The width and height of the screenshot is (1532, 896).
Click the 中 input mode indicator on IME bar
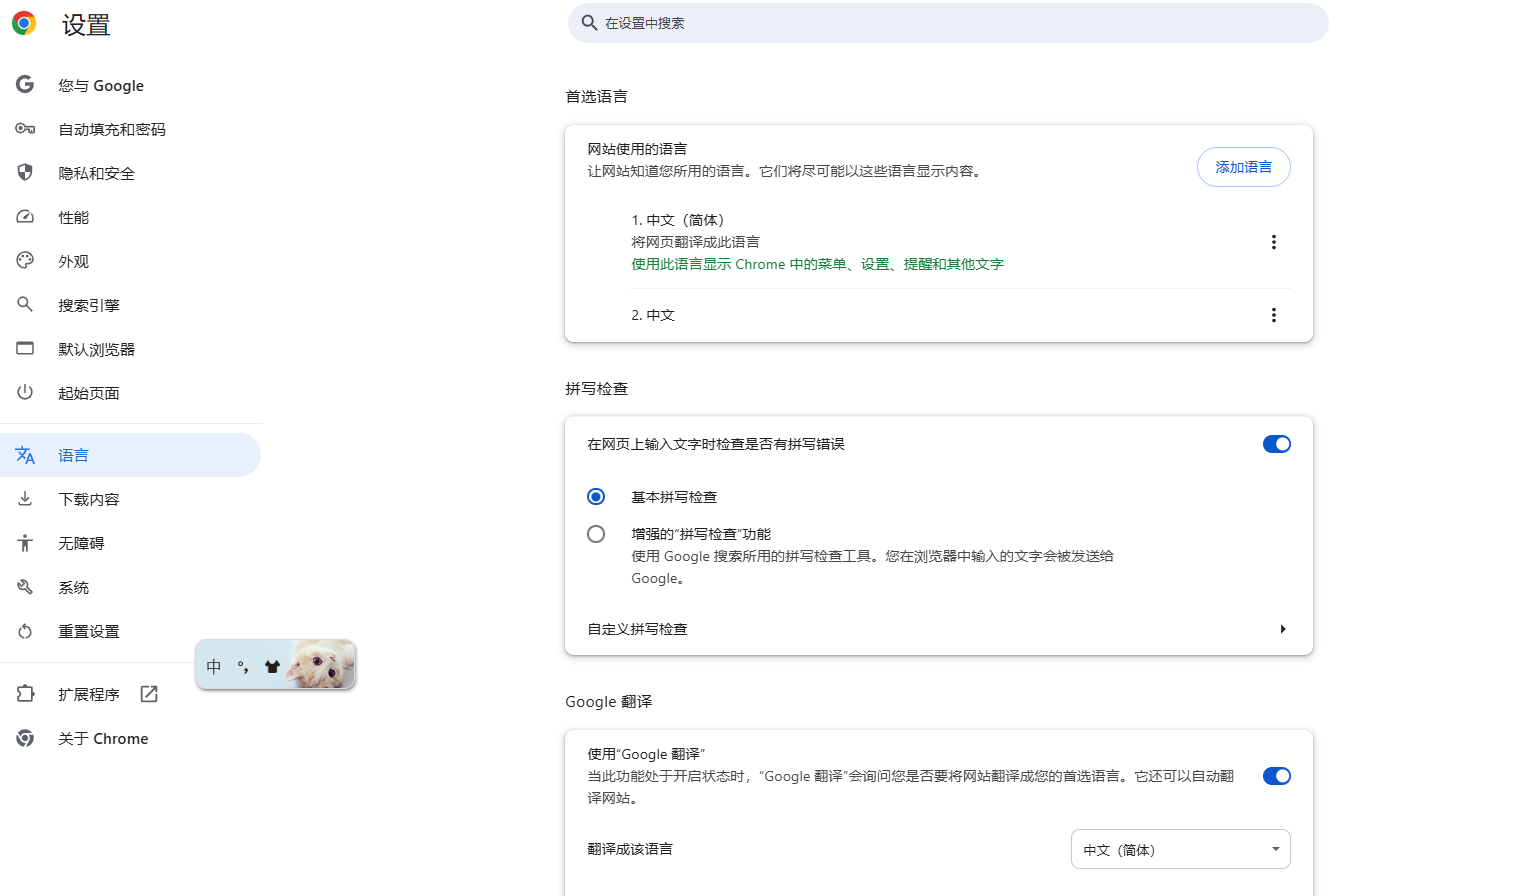pos(214,666)
